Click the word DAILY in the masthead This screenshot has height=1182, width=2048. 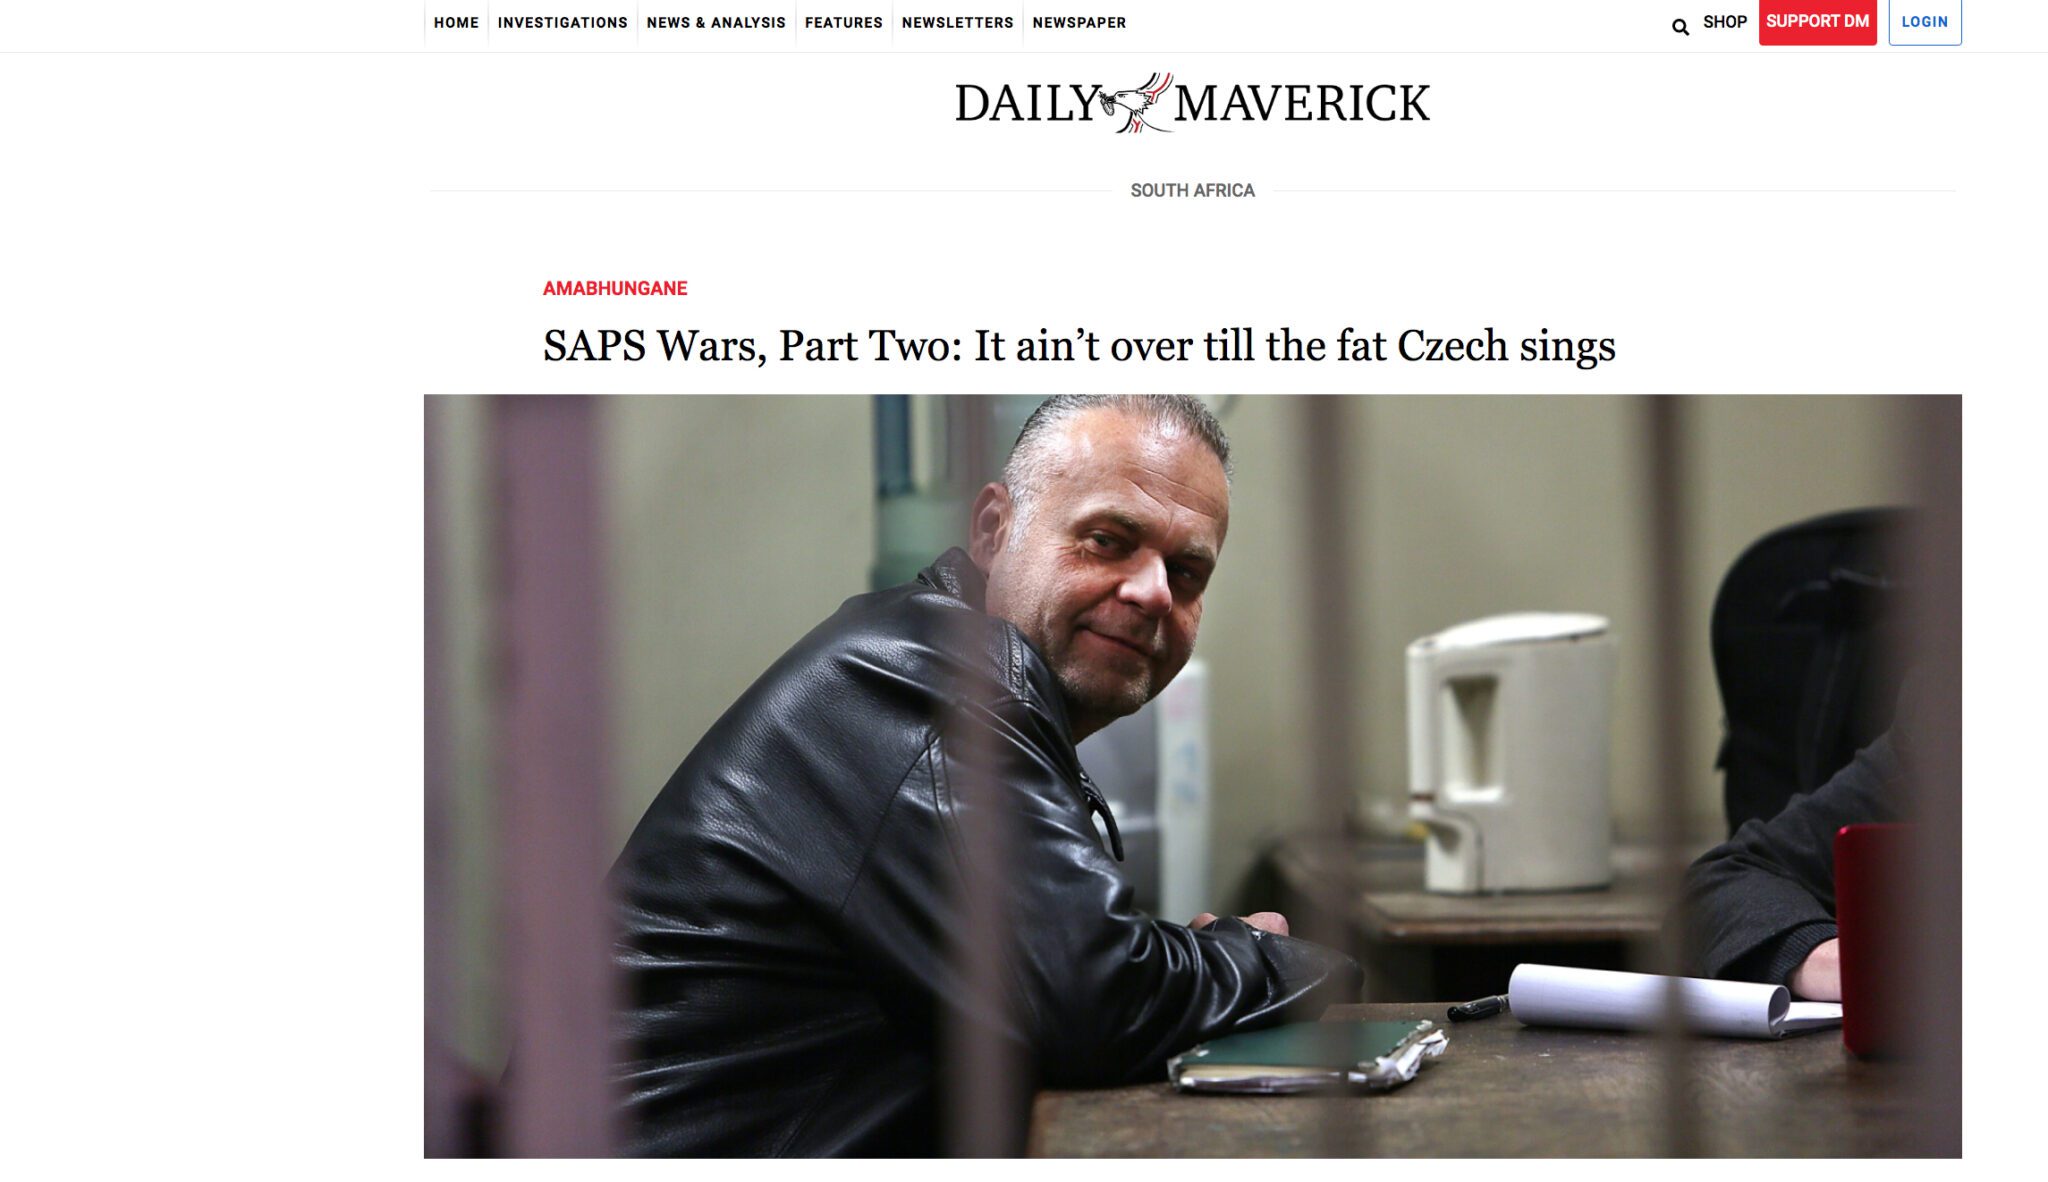[1027, 104]
